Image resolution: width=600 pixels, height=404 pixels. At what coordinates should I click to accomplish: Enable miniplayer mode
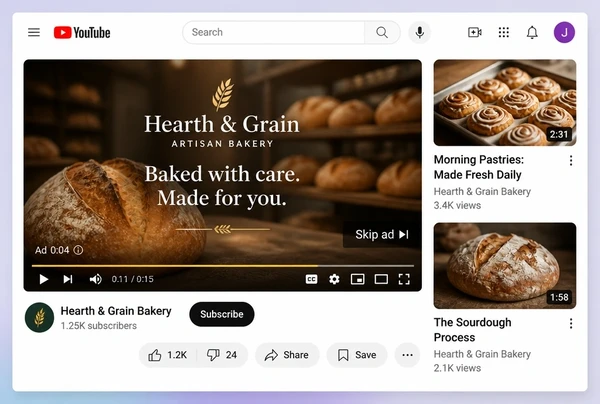[x=357, y=279]
